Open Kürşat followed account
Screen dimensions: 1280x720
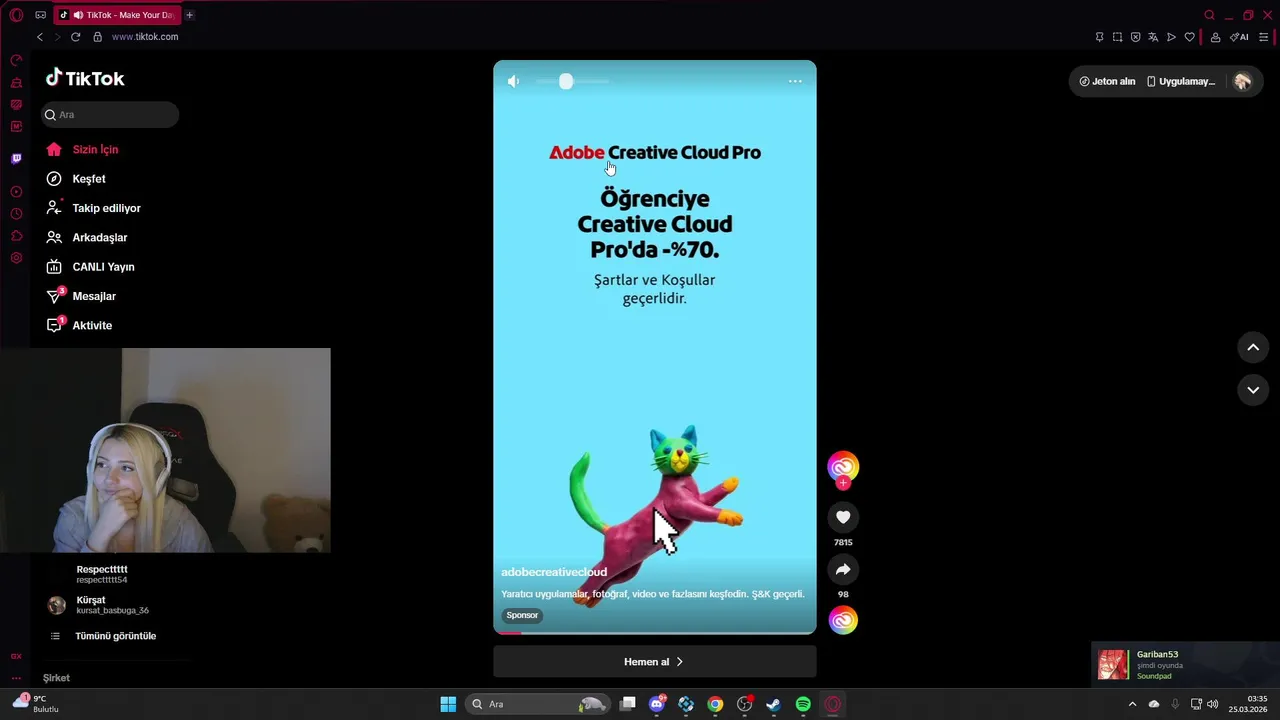click(112, 605)
